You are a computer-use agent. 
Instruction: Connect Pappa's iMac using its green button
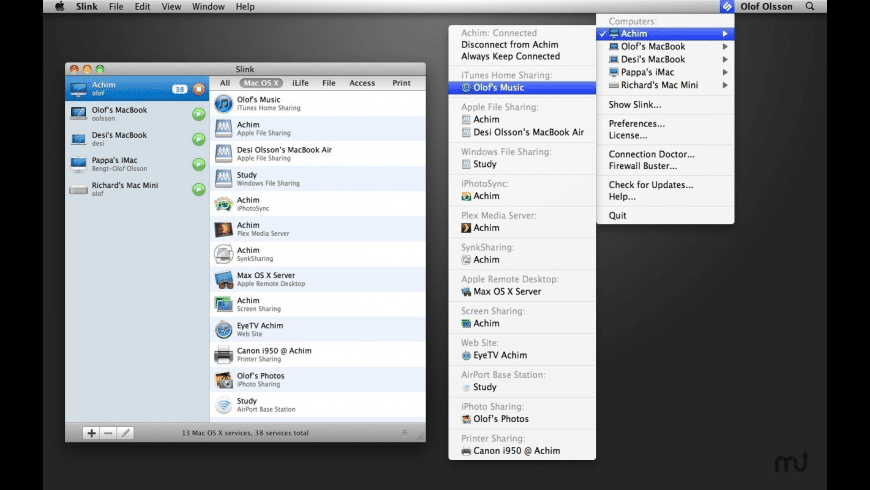pos(198,164)
